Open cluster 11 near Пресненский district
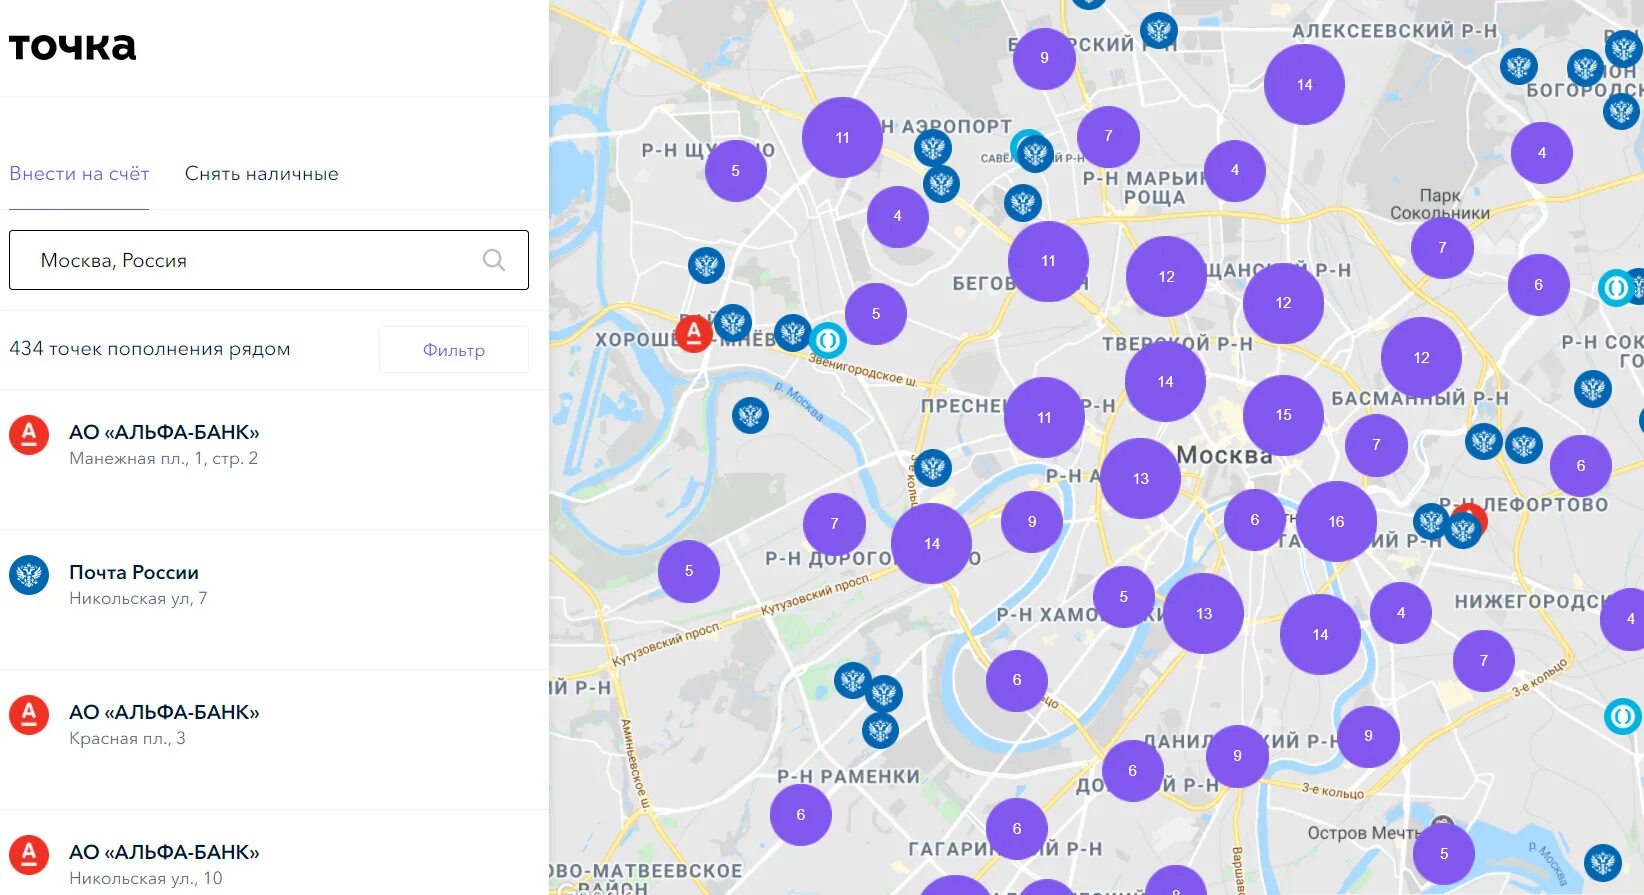Viewport: 1644px width, 895px height. click(x=1044, y=418)
